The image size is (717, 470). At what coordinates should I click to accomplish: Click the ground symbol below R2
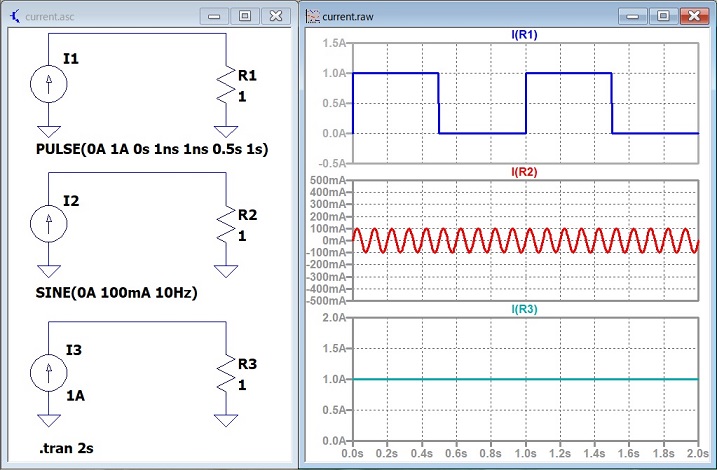click(225, 271)
